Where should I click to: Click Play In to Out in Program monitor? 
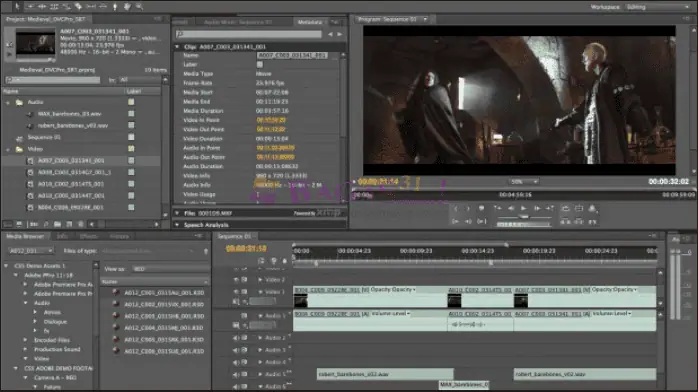[x=481, y=221]
